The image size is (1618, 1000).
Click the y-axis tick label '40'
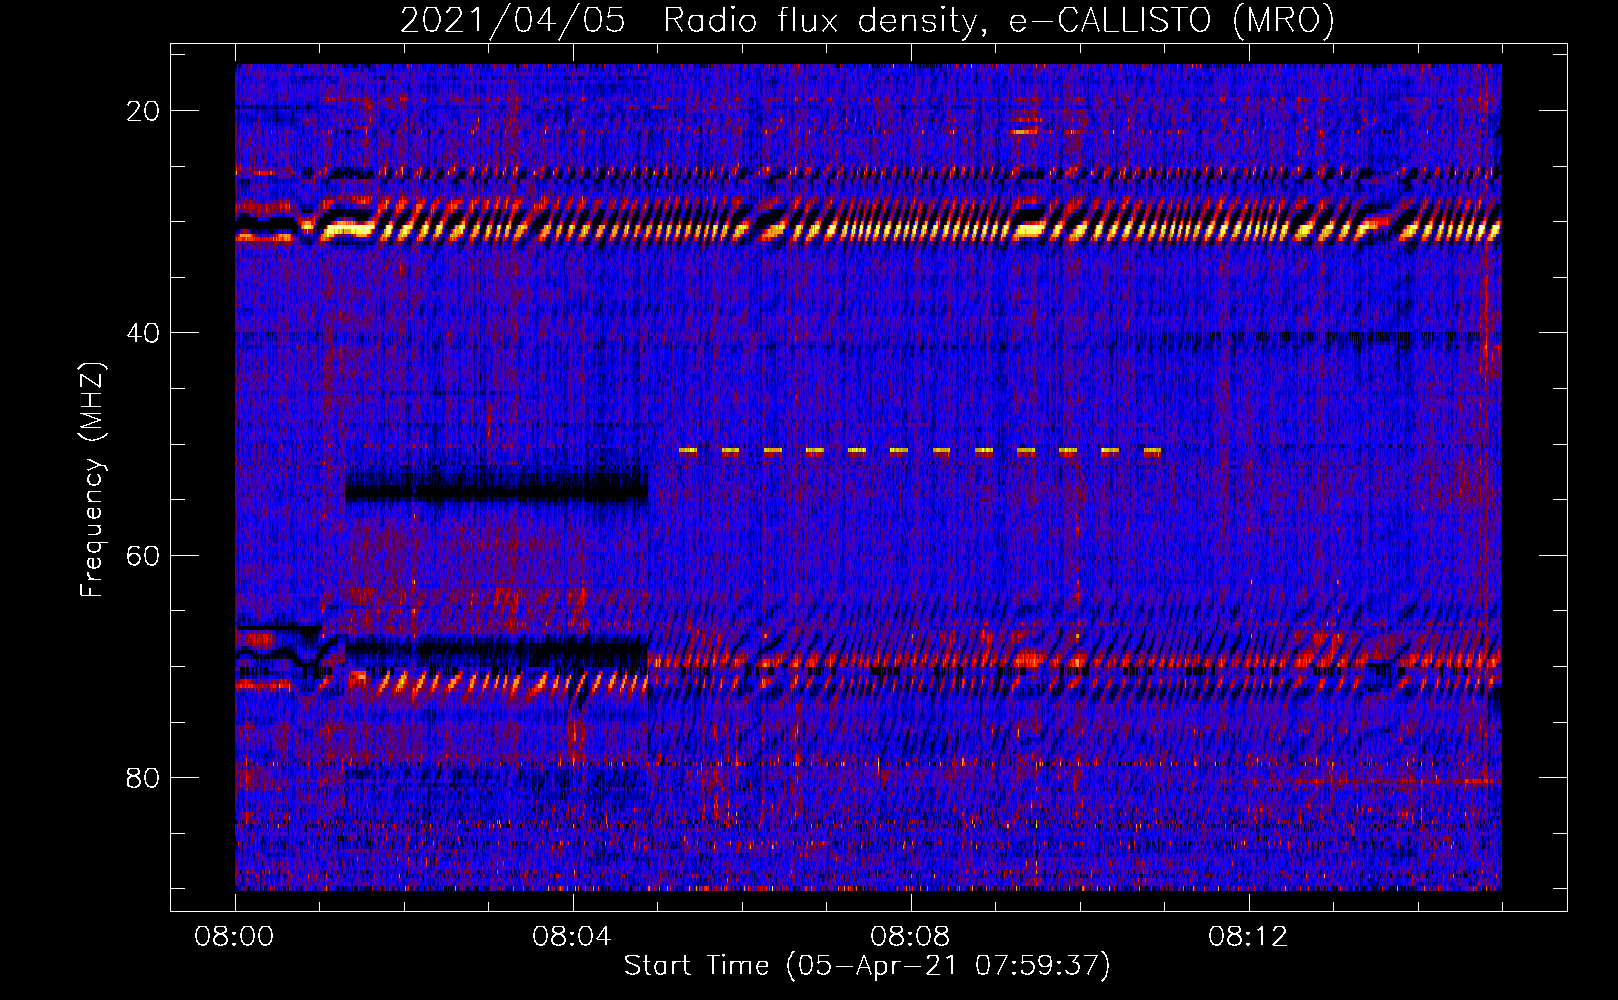(143, 333)
